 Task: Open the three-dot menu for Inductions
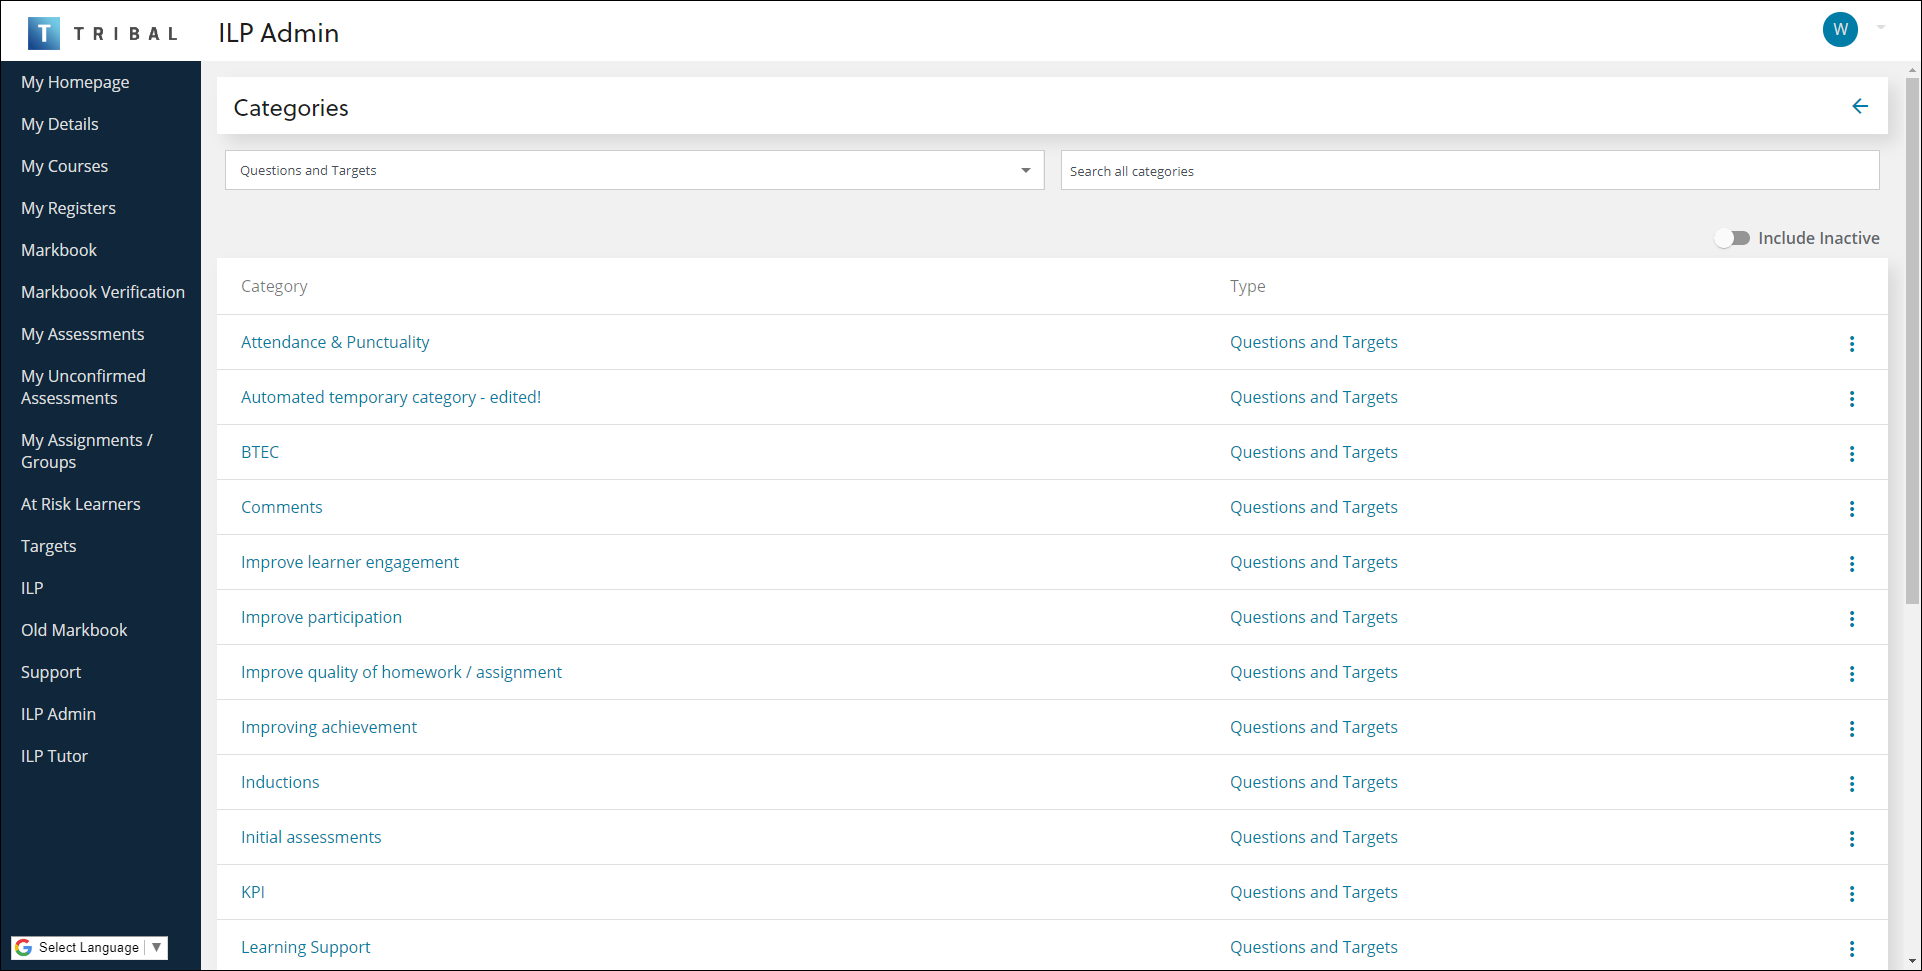click(x=1852, y=784)
